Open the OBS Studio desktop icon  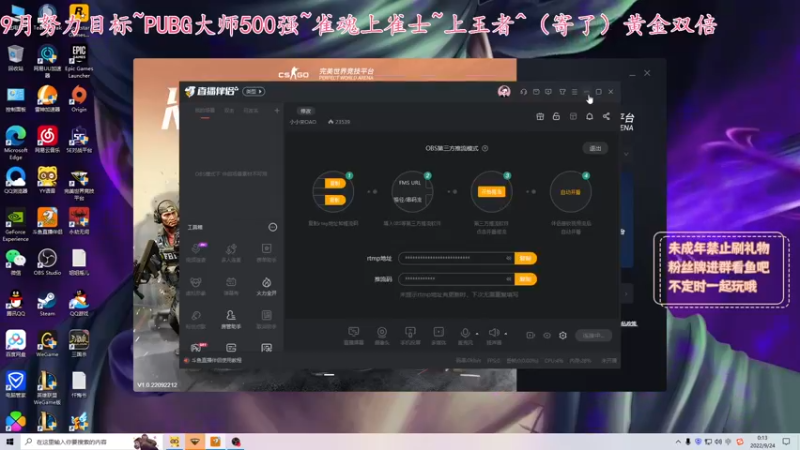pos(47,262)
